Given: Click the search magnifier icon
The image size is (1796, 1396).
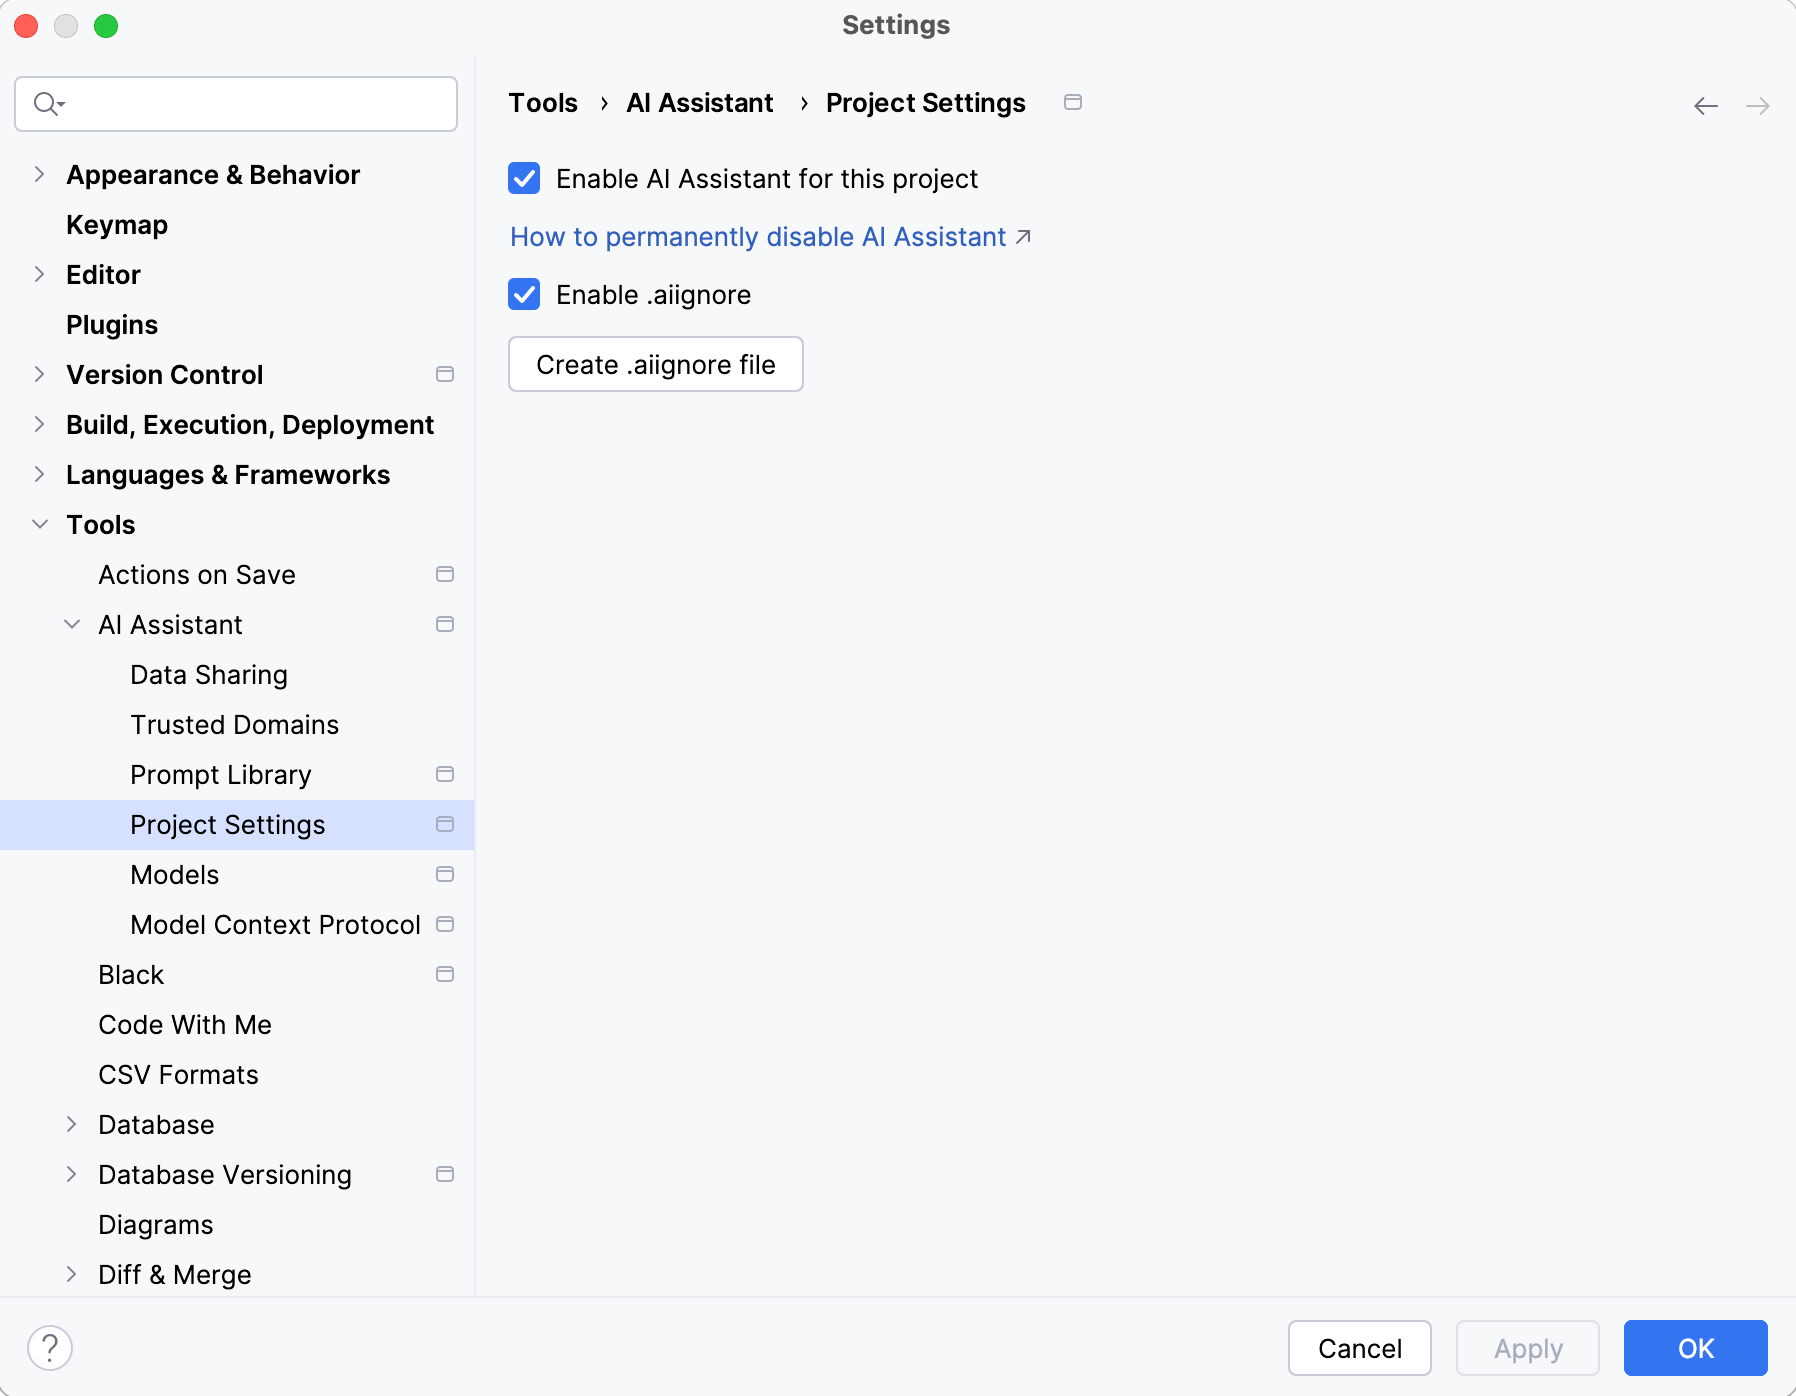Looking at the screenshot, I should coord(47,104).
